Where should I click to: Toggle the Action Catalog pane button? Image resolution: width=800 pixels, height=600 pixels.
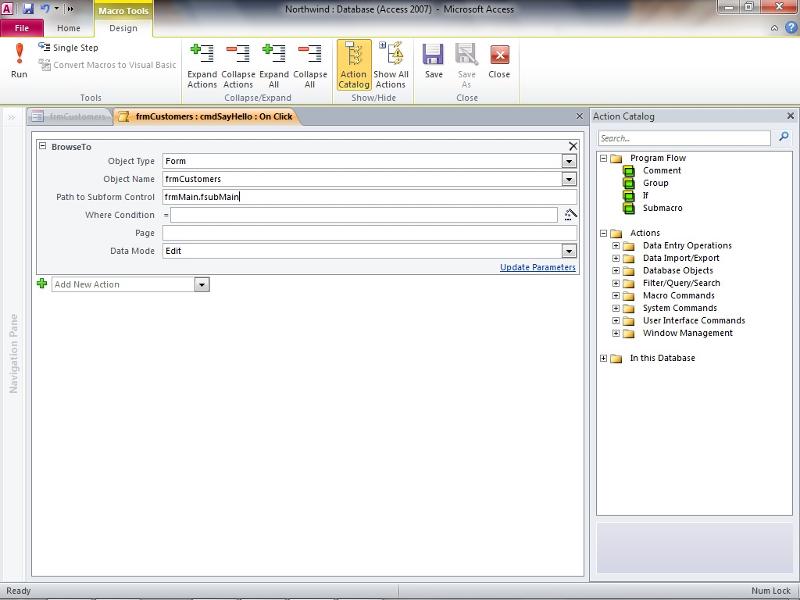point(354,65)
